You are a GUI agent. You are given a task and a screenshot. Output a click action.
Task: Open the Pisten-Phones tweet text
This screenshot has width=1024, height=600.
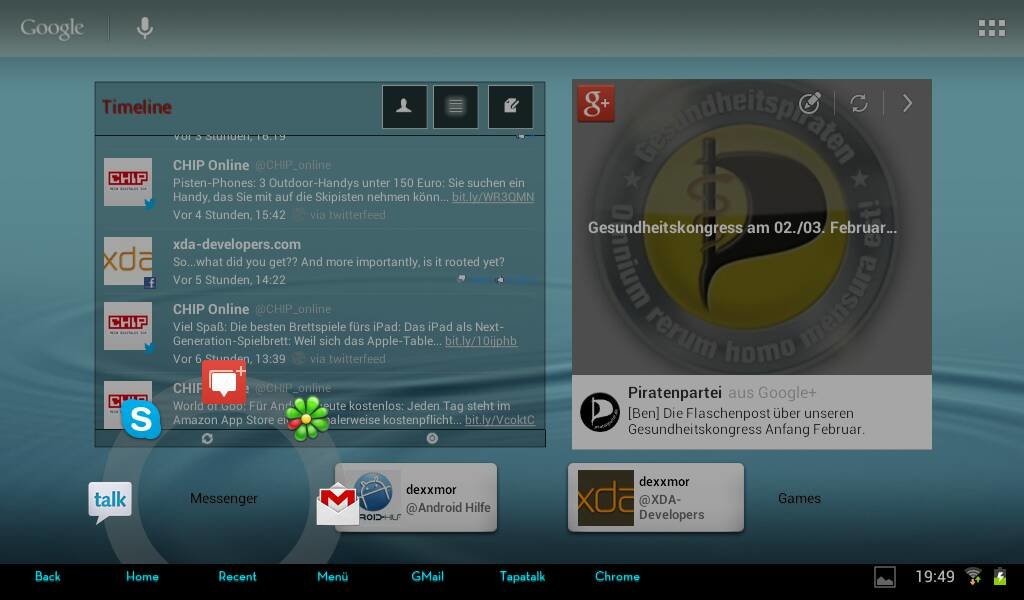[353, 190]
